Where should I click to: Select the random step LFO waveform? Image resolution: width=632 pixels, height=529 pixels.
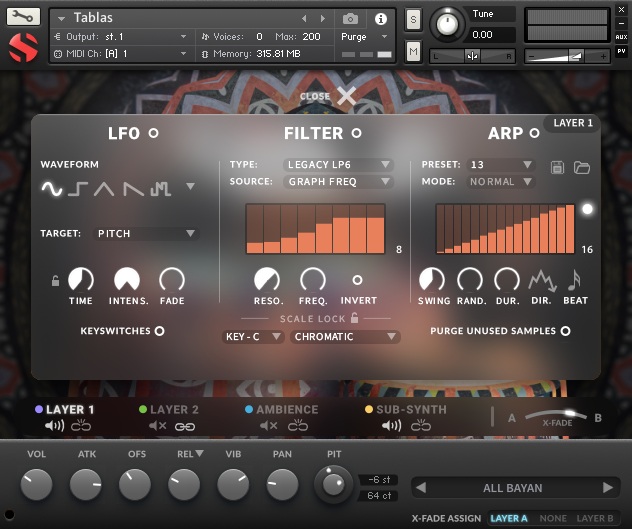tap(160, 189)
